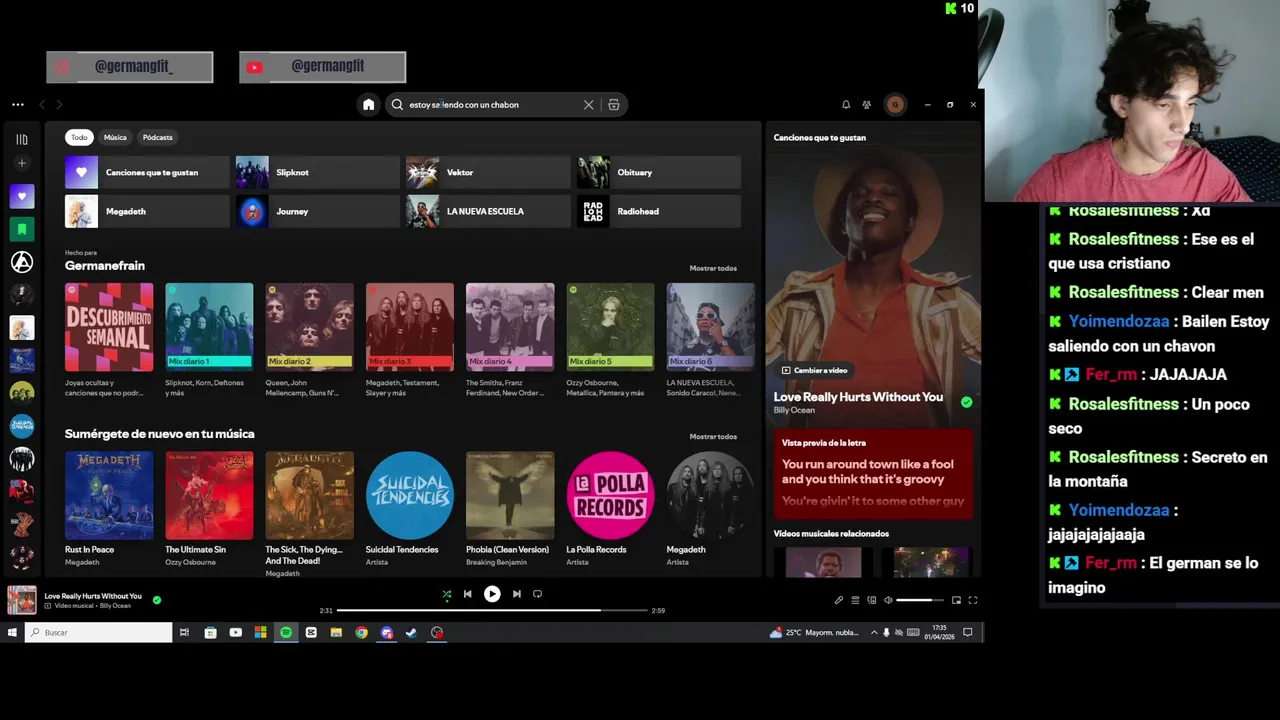Open the queue icon in the player bar

coord(855,600)
